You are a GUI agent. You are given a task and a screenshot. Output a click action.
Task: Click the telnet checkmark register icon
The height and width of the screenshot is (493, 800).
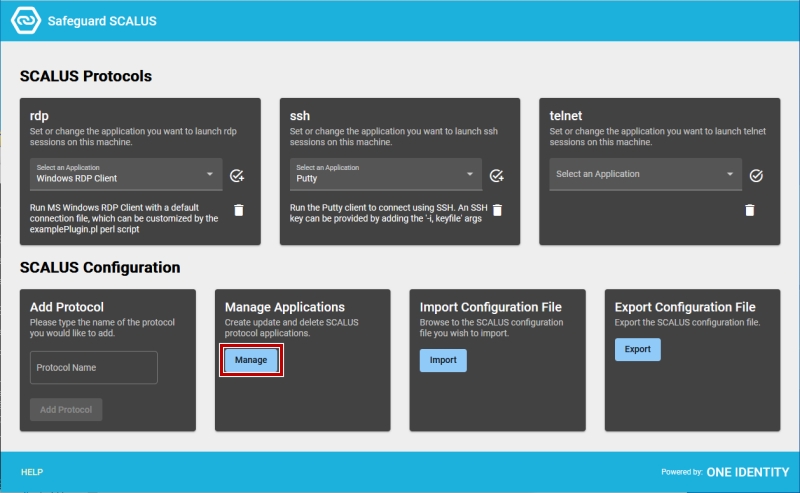(x=756, y=176)
